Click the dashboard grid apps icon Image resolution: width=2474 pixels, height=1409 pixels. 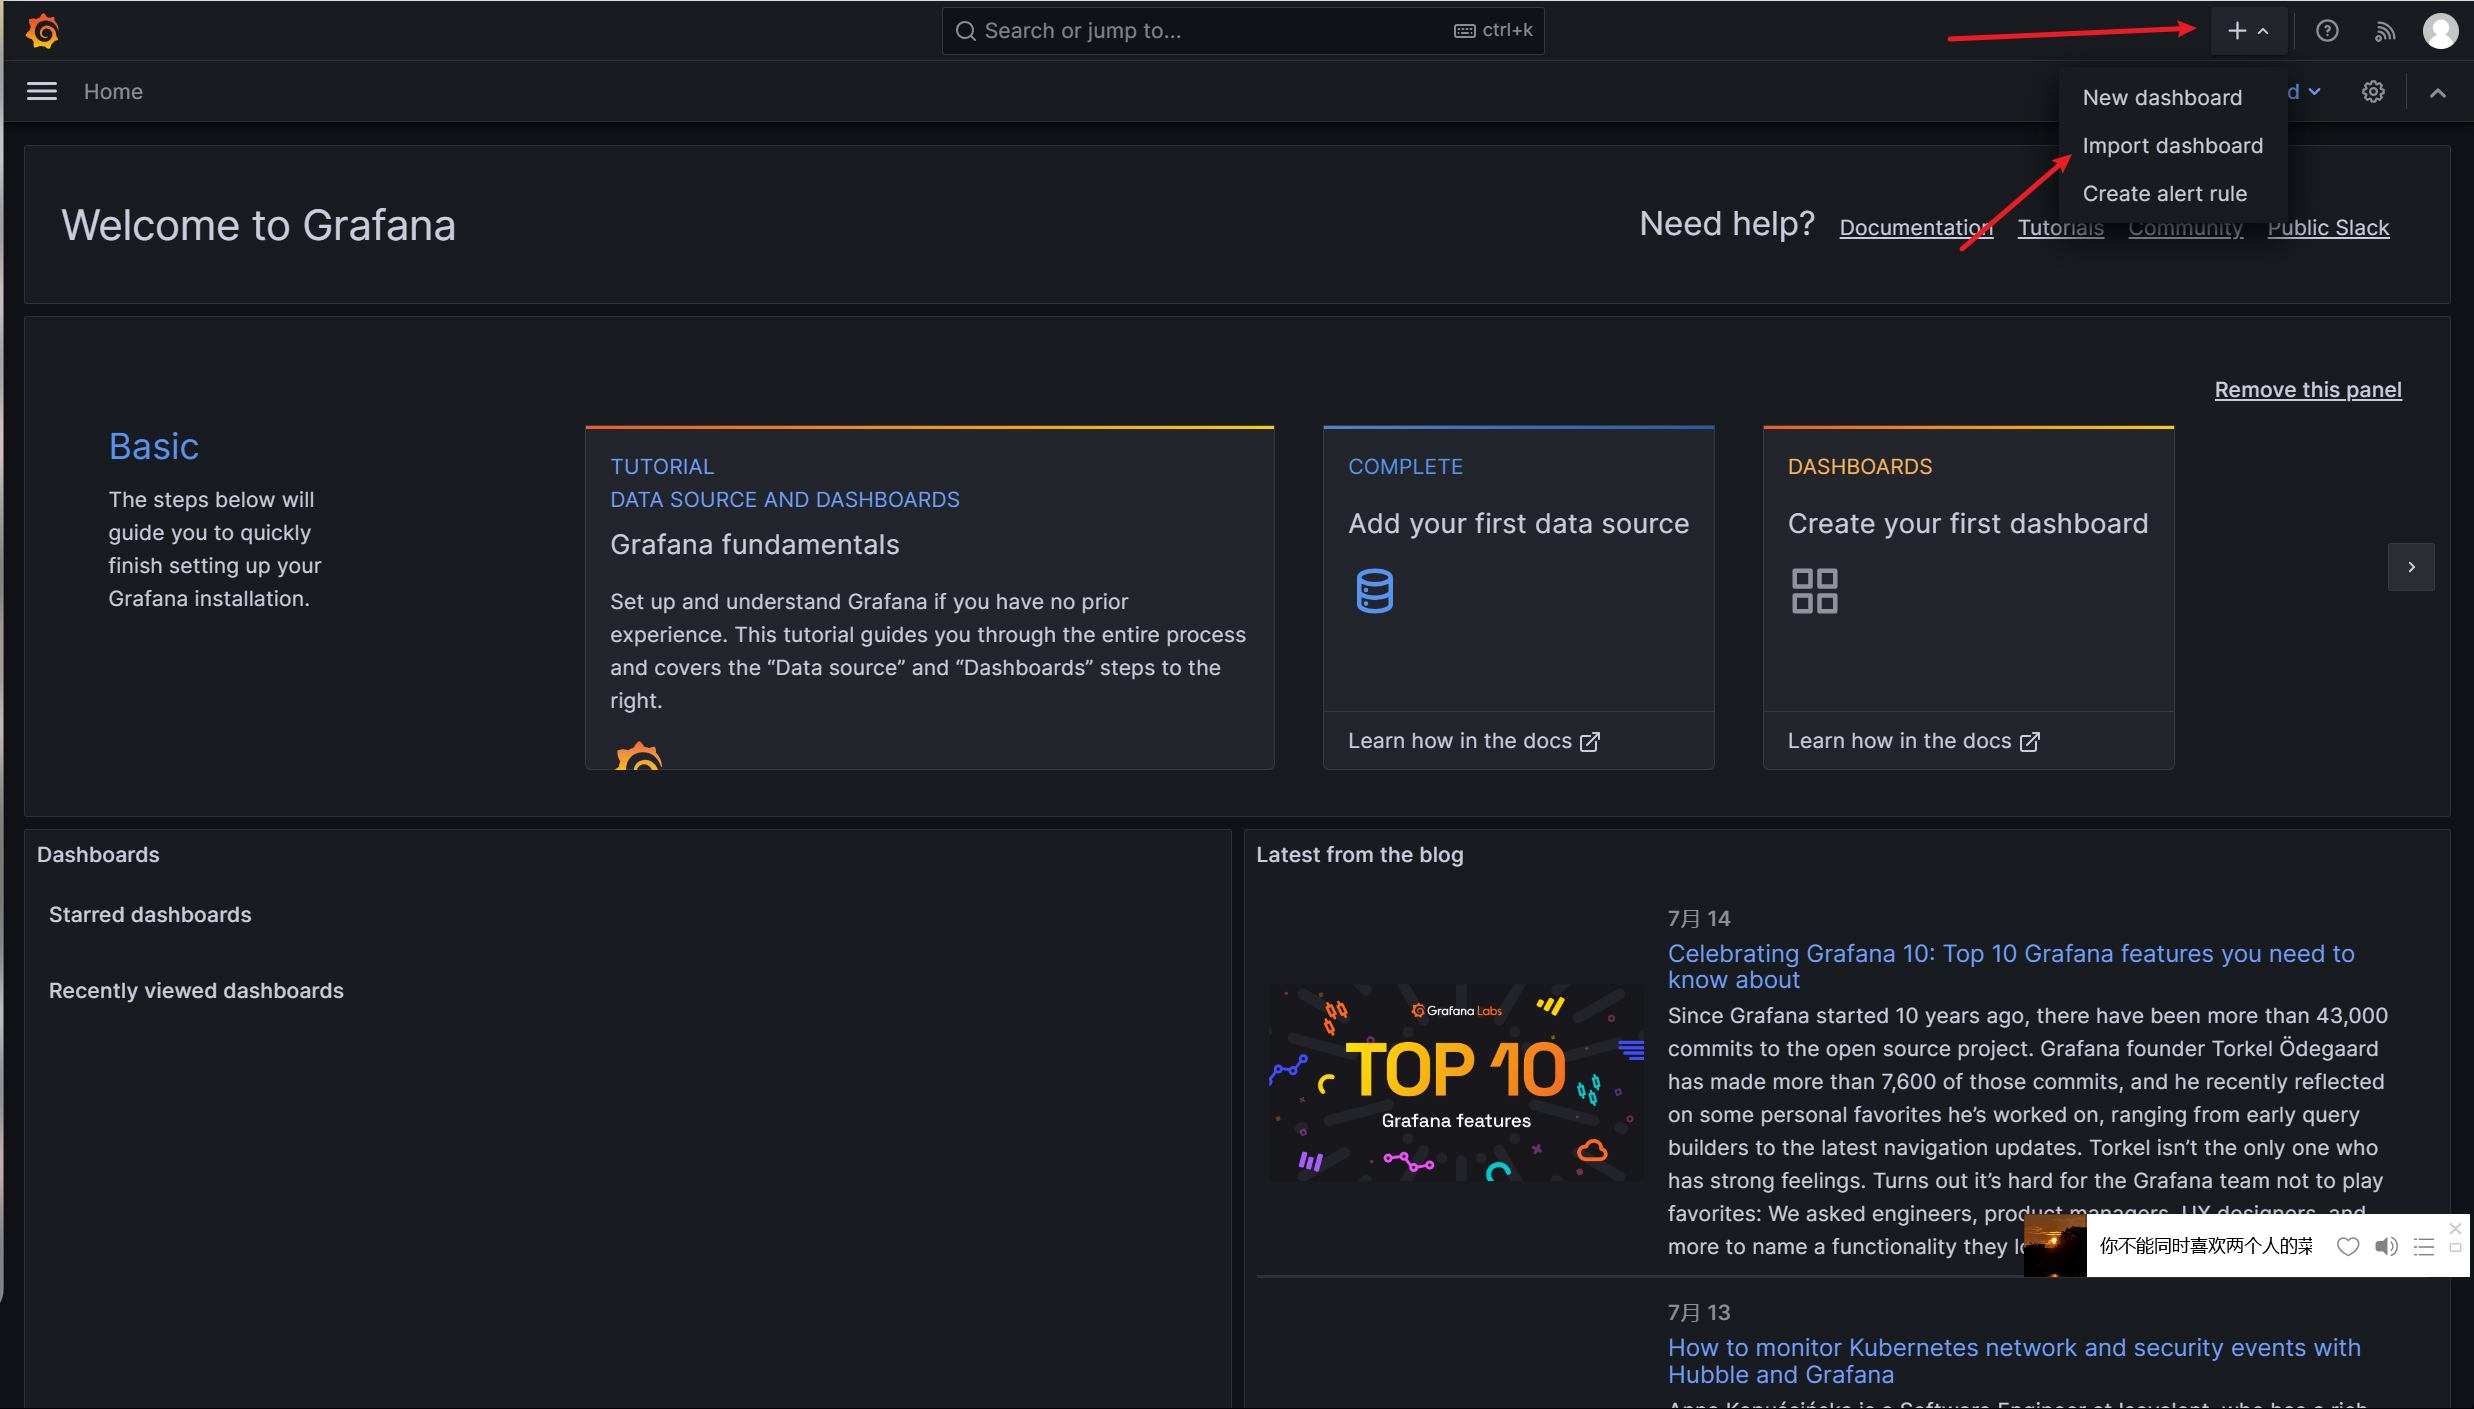pyautogui.click(x=1814, y=591)
